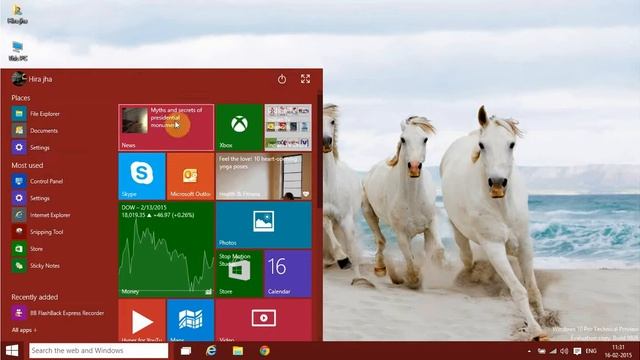
Task: Focus the Search the web and Windows box
Action: [98, 351]
